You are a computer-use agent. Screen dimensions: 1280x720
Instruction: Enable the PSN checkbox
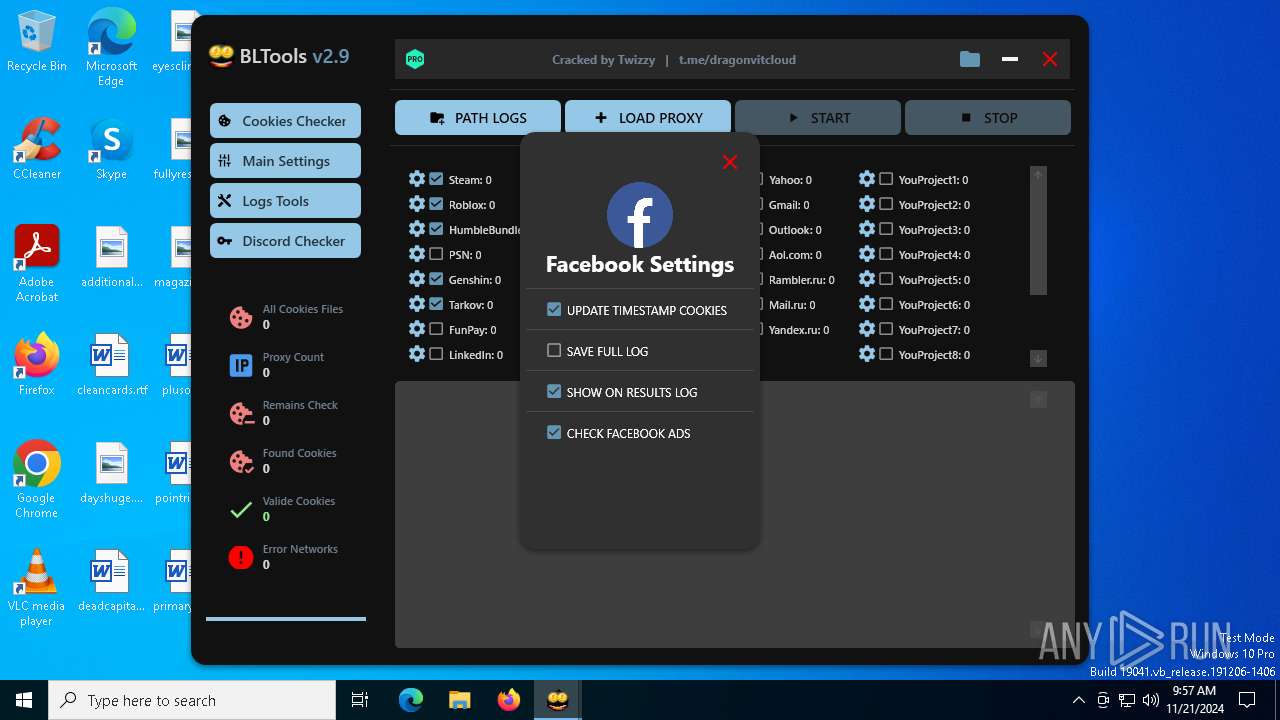(436, 254)
